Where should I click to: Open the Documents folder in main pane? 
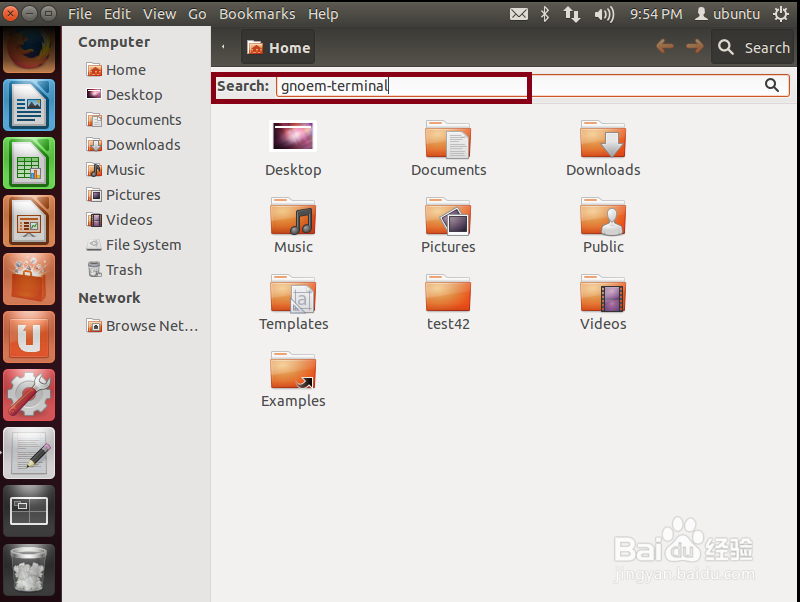pyautogui.click(x=448, y=149)
